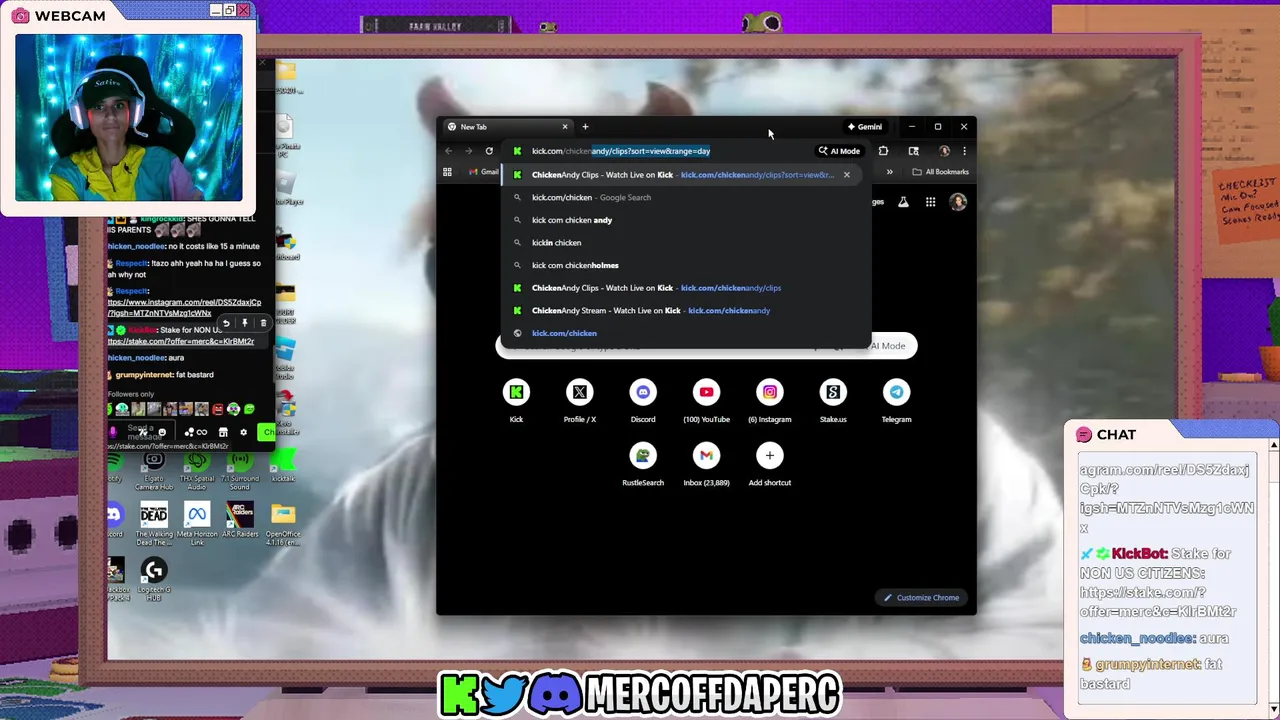
Task: Open Gmail bookmark in bookmarks bar
Action: pyautogui.click(x=484, y=172)
